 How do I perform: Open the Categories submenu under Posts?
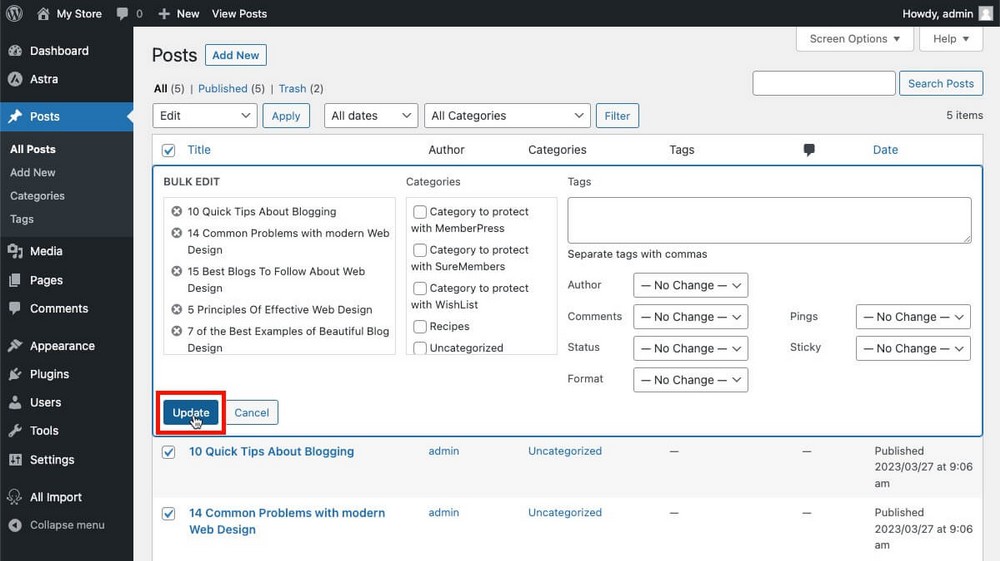37,196
